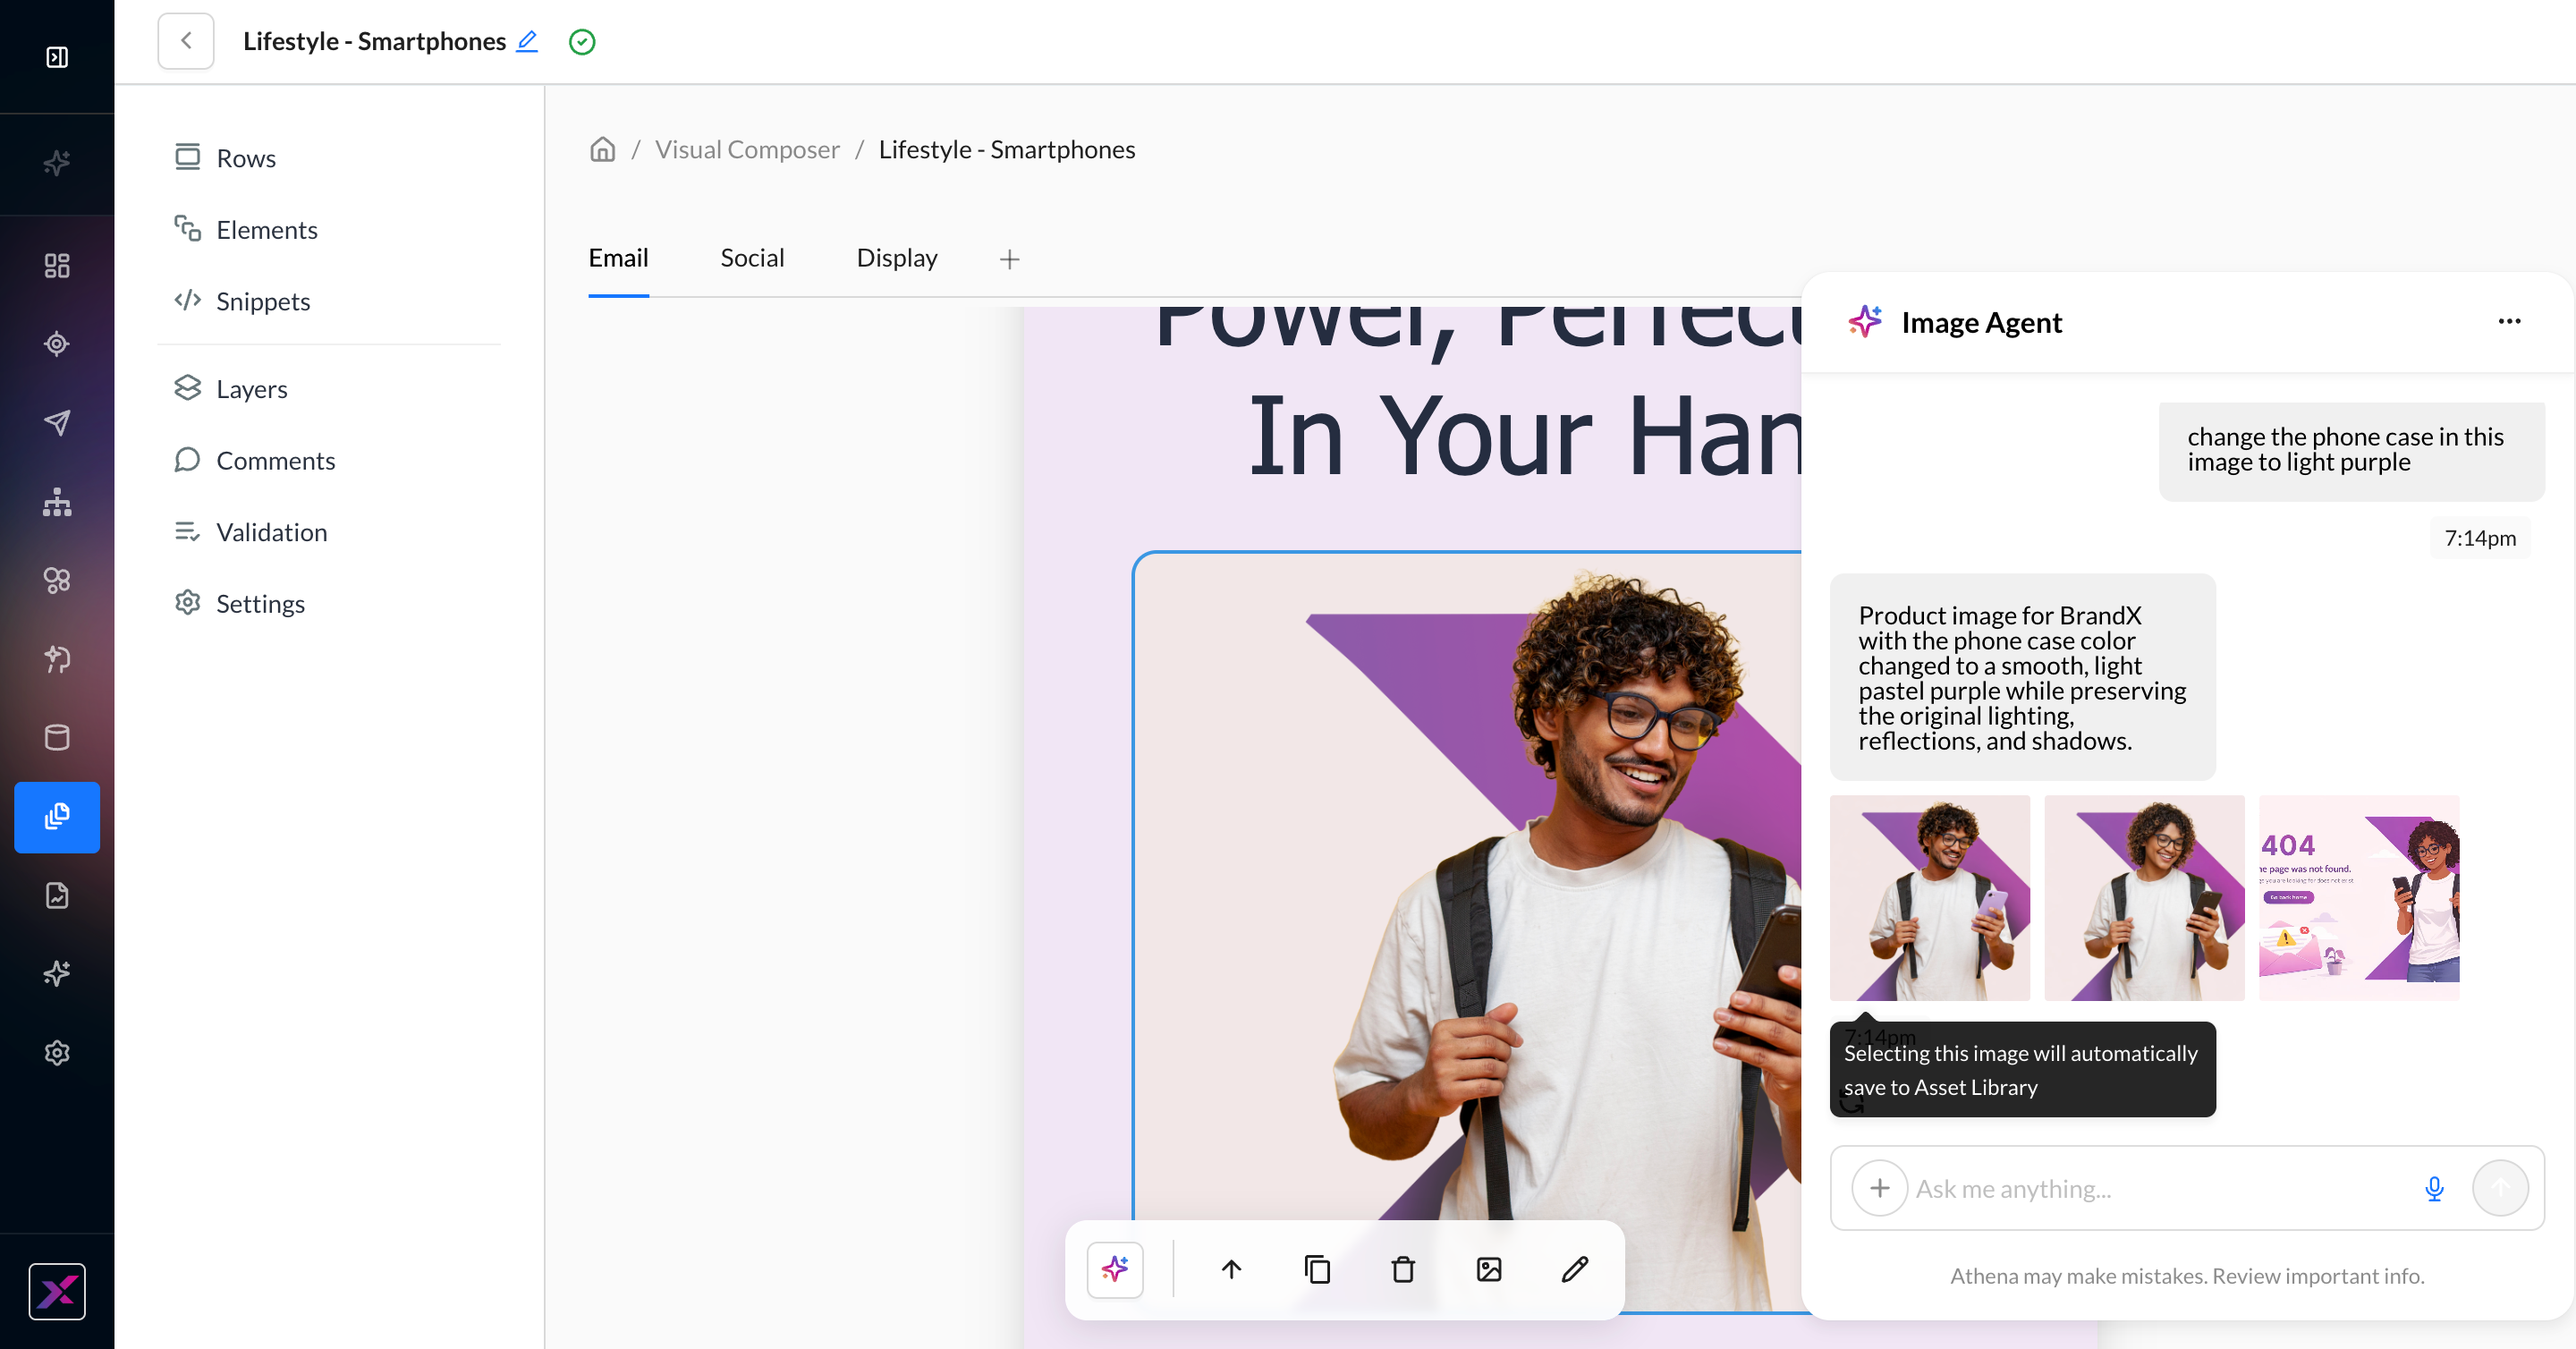Open the document chart report sidebar icon
This screenshot has height=1349, width=2576.
(57, 896)
